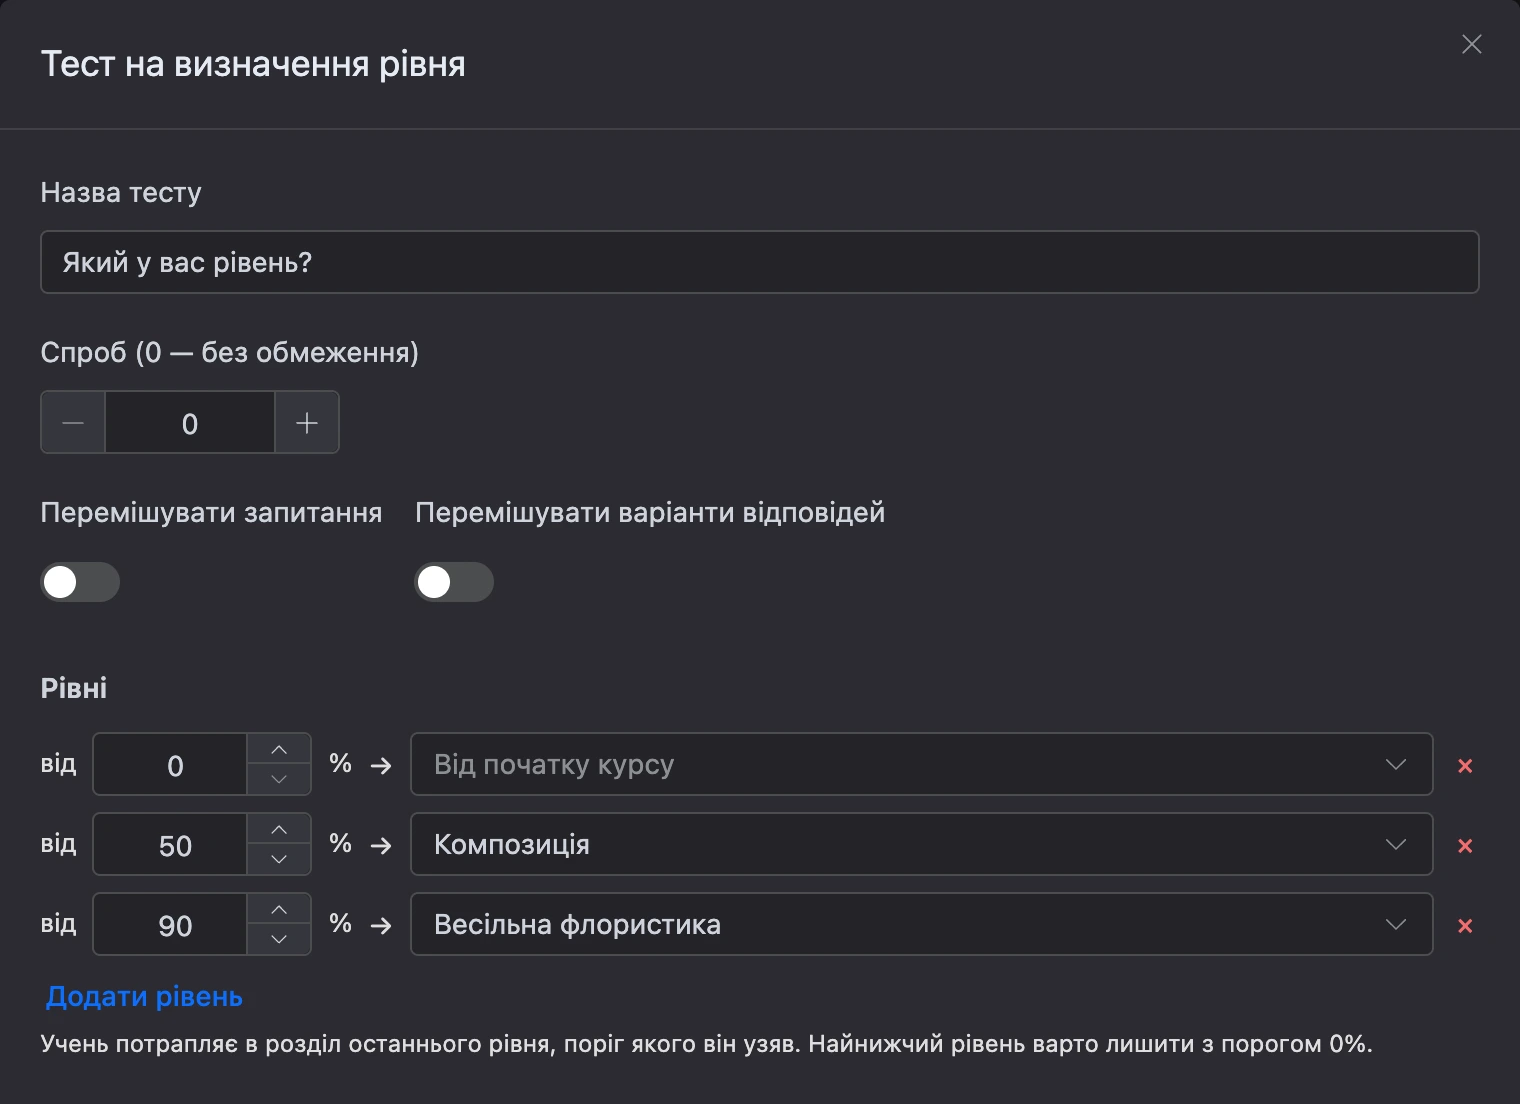Click the 'Тест на визначення рівня' heading
The width and height of the screenshot is (1520, 1104).
pyautogui.click(x=253, y=64)
